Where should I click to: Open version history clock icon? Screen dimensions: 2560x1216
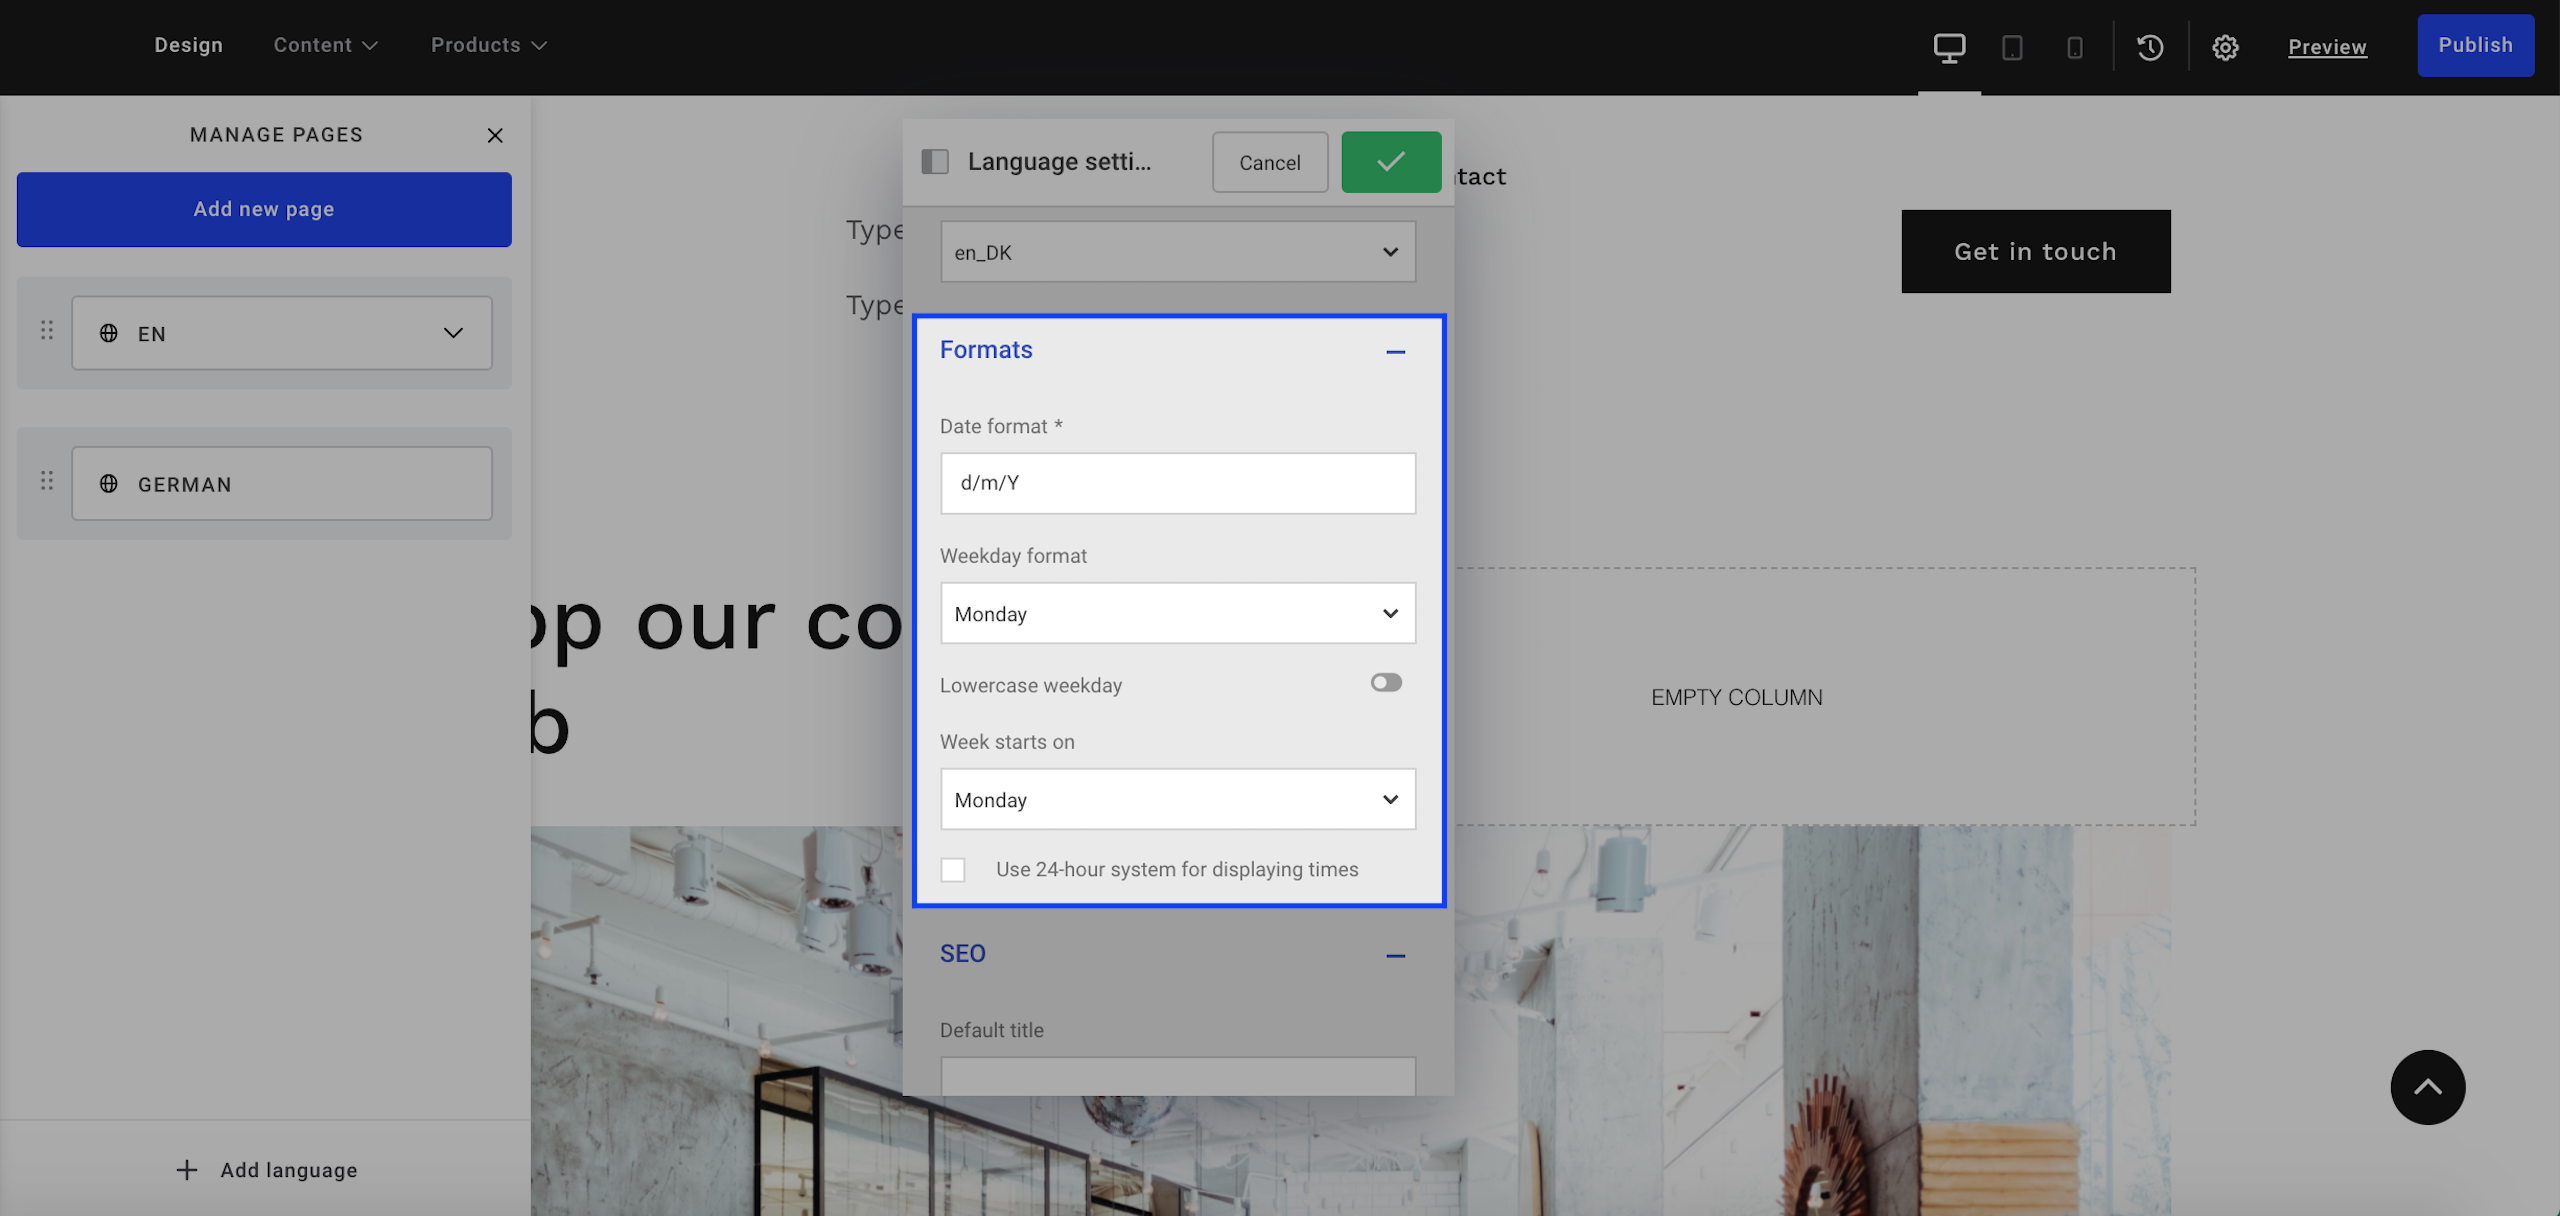(2150, 47)
